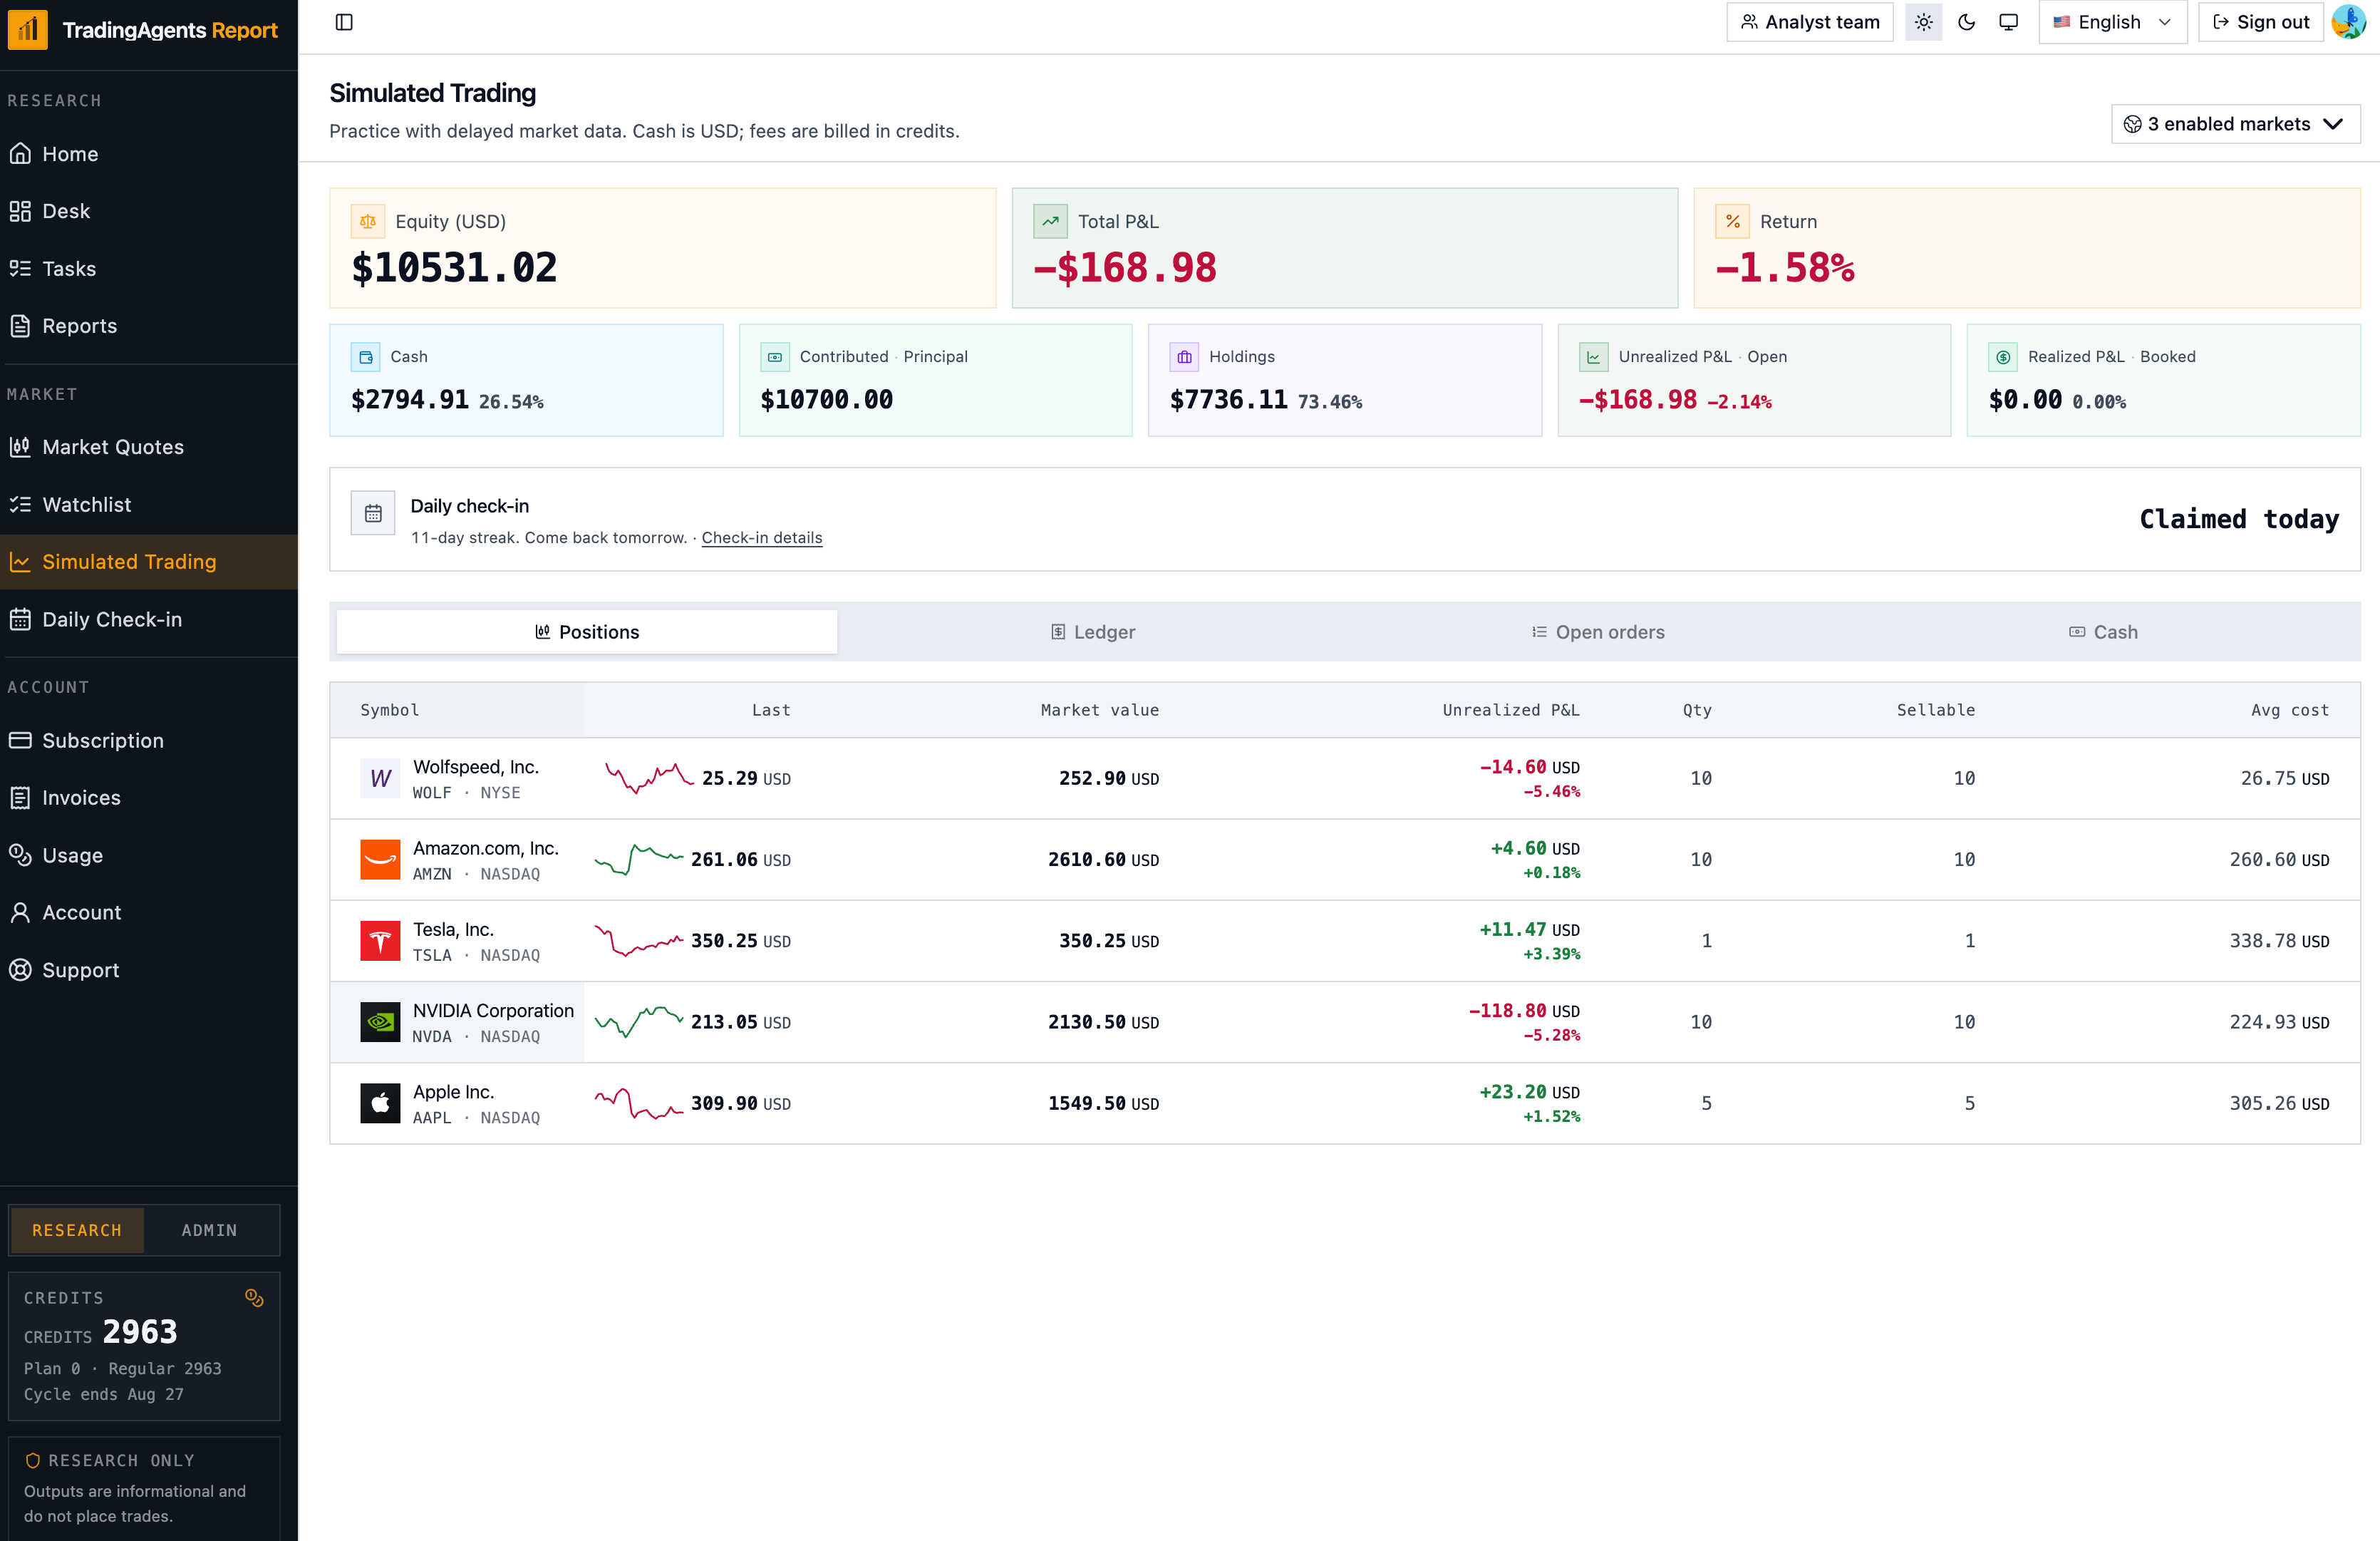Screen dimensions: 2380x1541
Task: Switch to the Open orders tab
Action: [x=1598, y=632]
